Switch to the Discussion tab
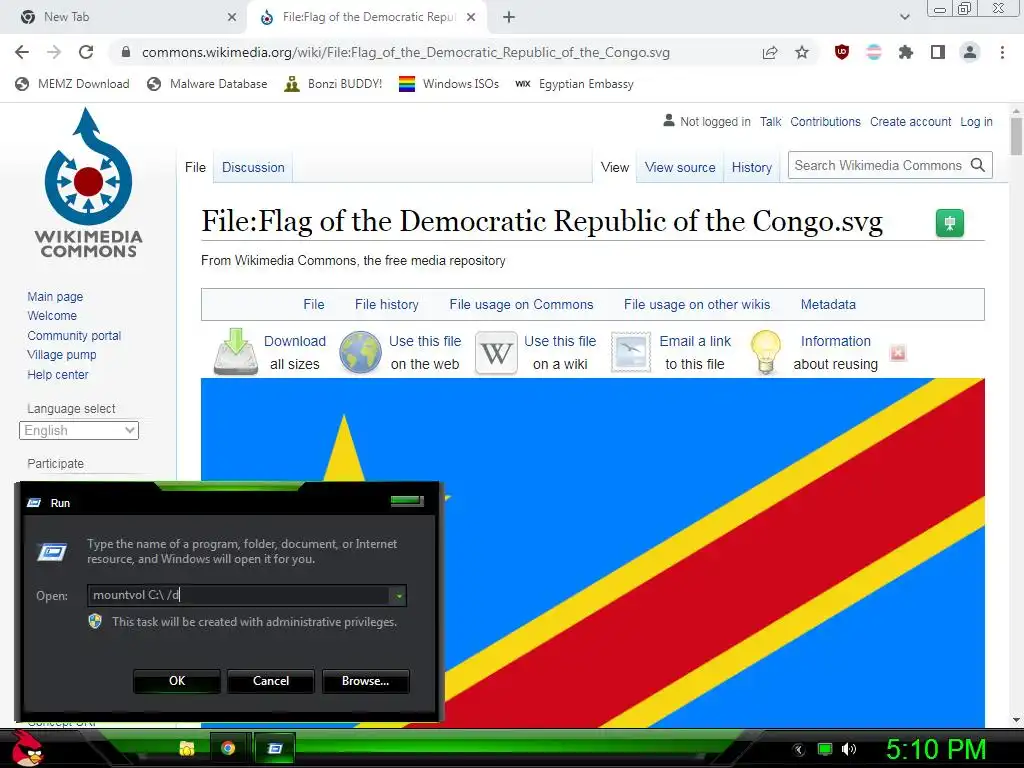1024x768 pixels. (x=253, y=167)
